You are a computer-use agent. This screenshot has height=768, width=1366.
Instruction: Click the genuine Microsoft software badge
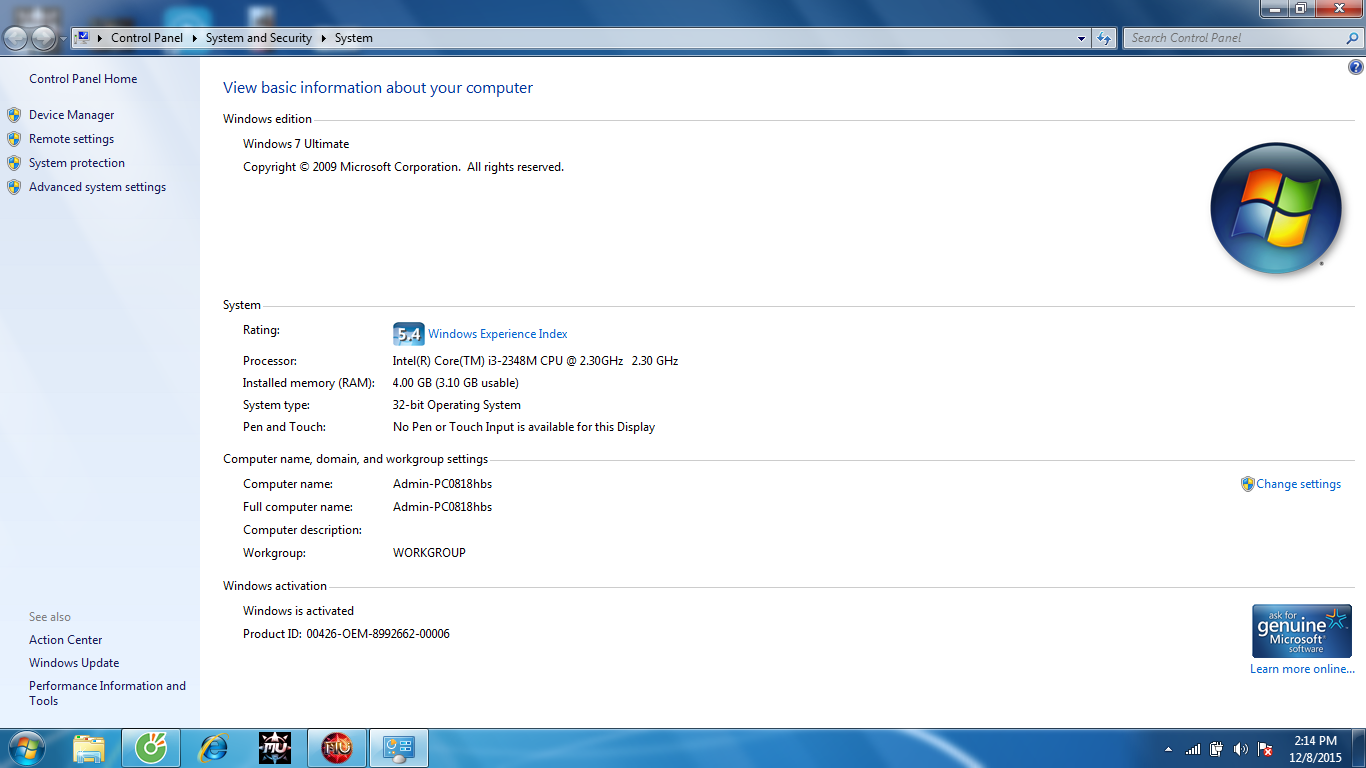tap(1302, 631)
